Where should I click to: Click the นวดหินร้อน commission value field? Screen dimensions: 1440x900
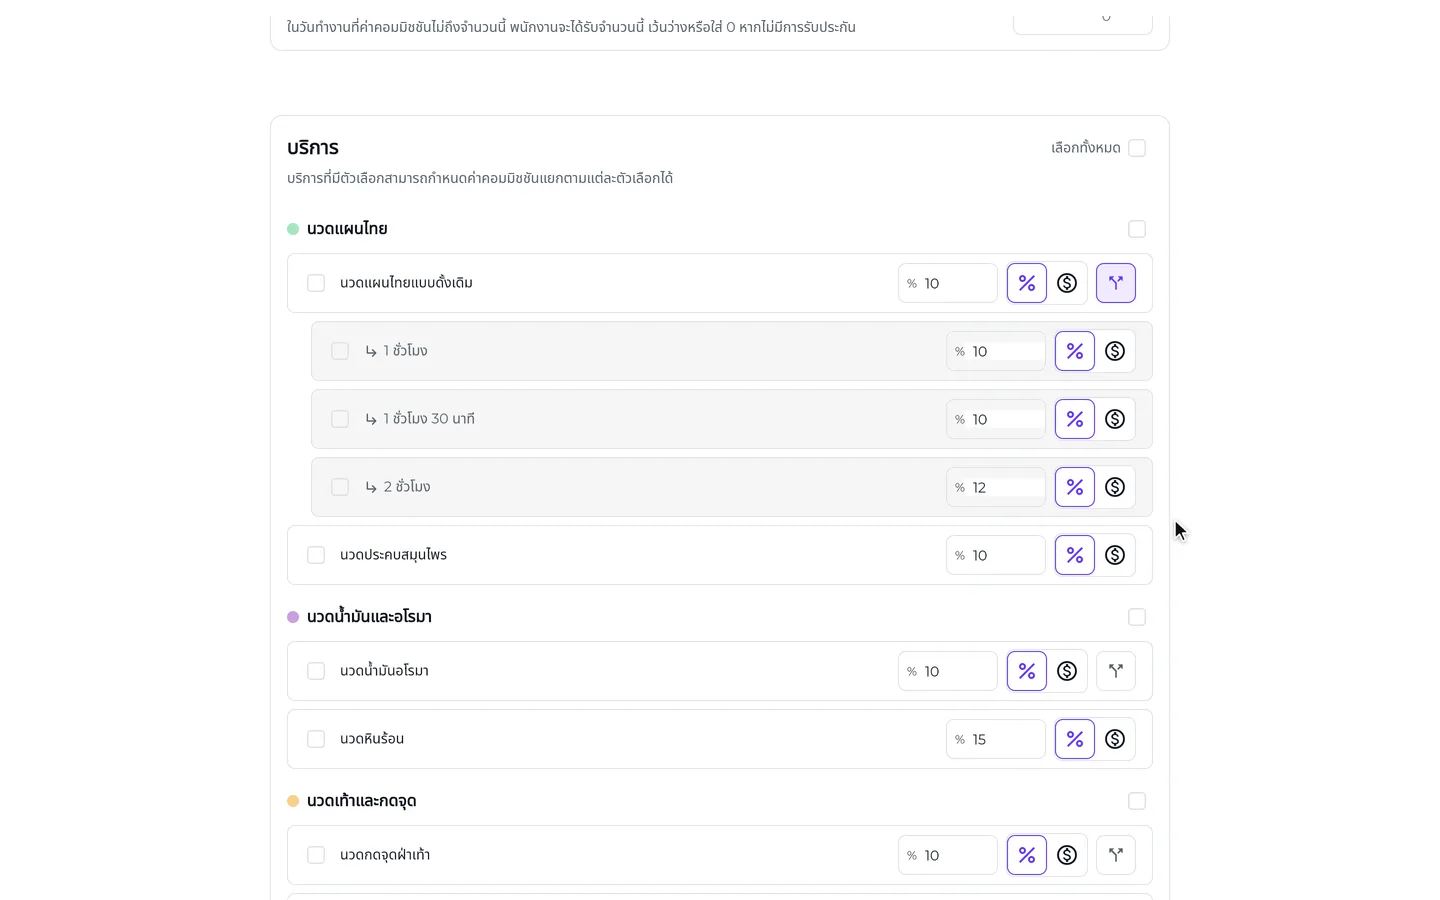(x=996, y=739)
